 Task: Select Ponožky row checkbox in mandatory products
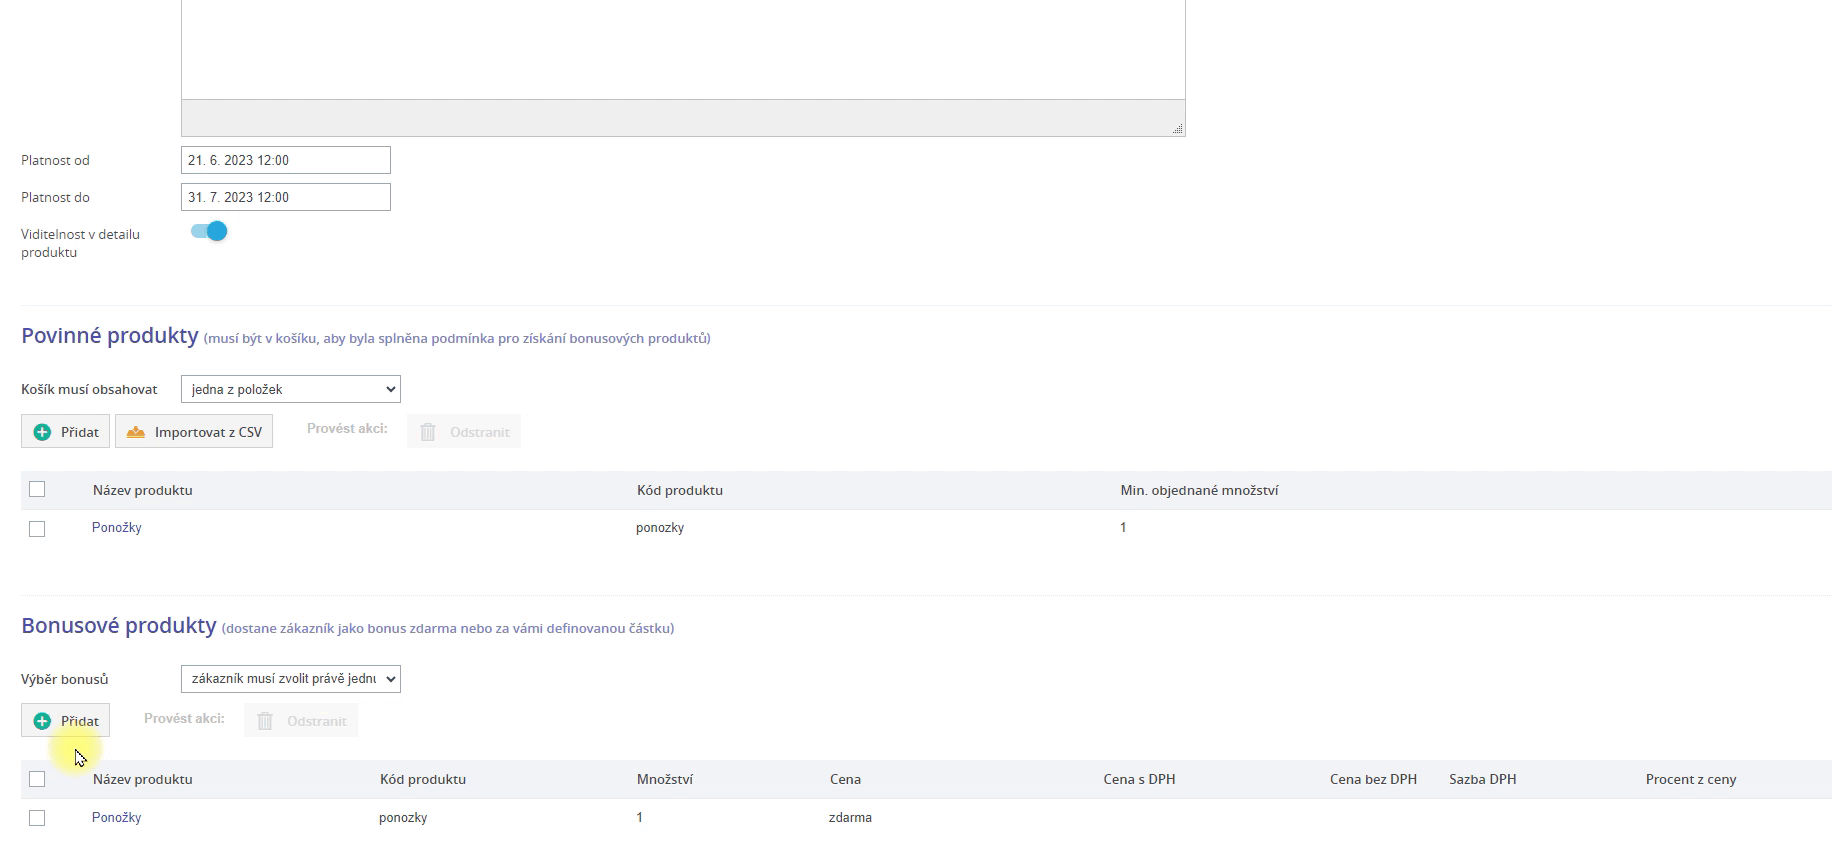[37, 529]
